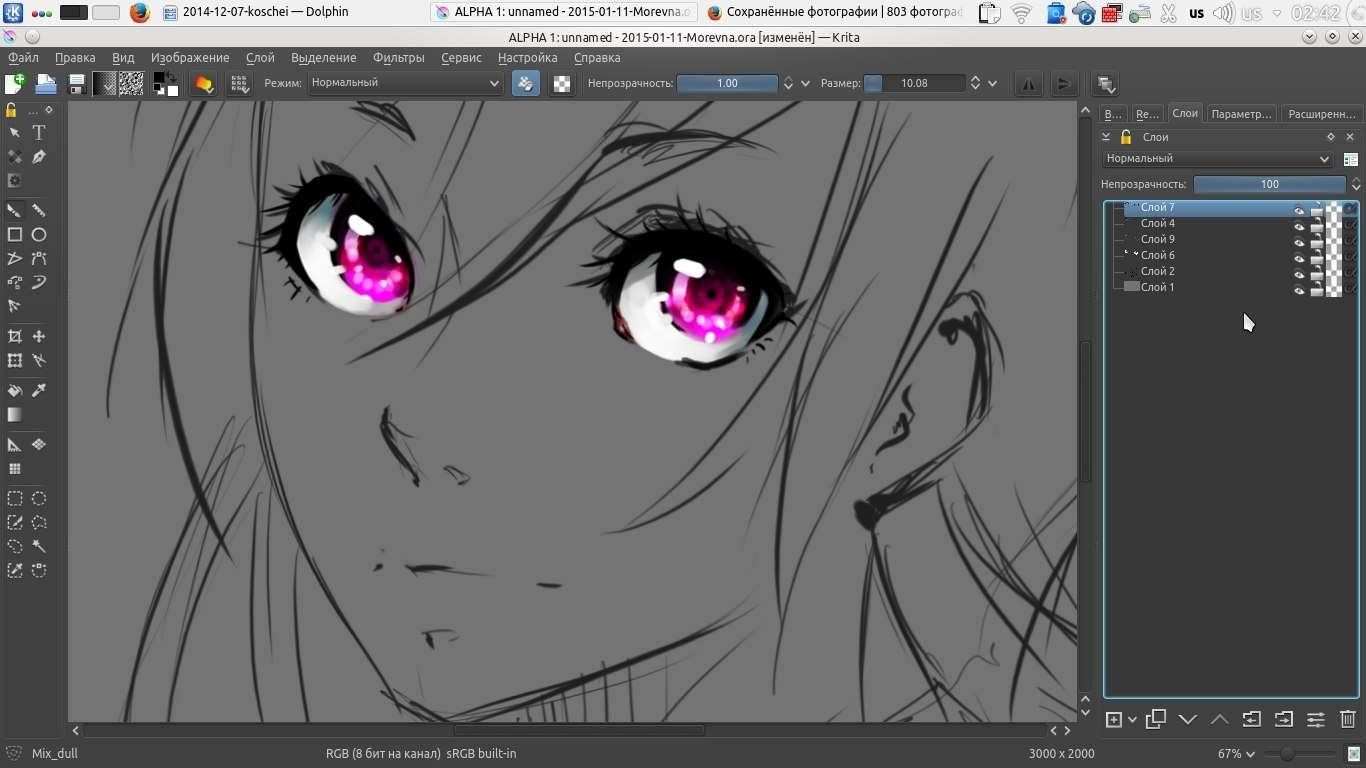Click the foreground/background color selector
Image resolution: width=1366 pixels, height=768 pixels.
(x=165, y=84)
